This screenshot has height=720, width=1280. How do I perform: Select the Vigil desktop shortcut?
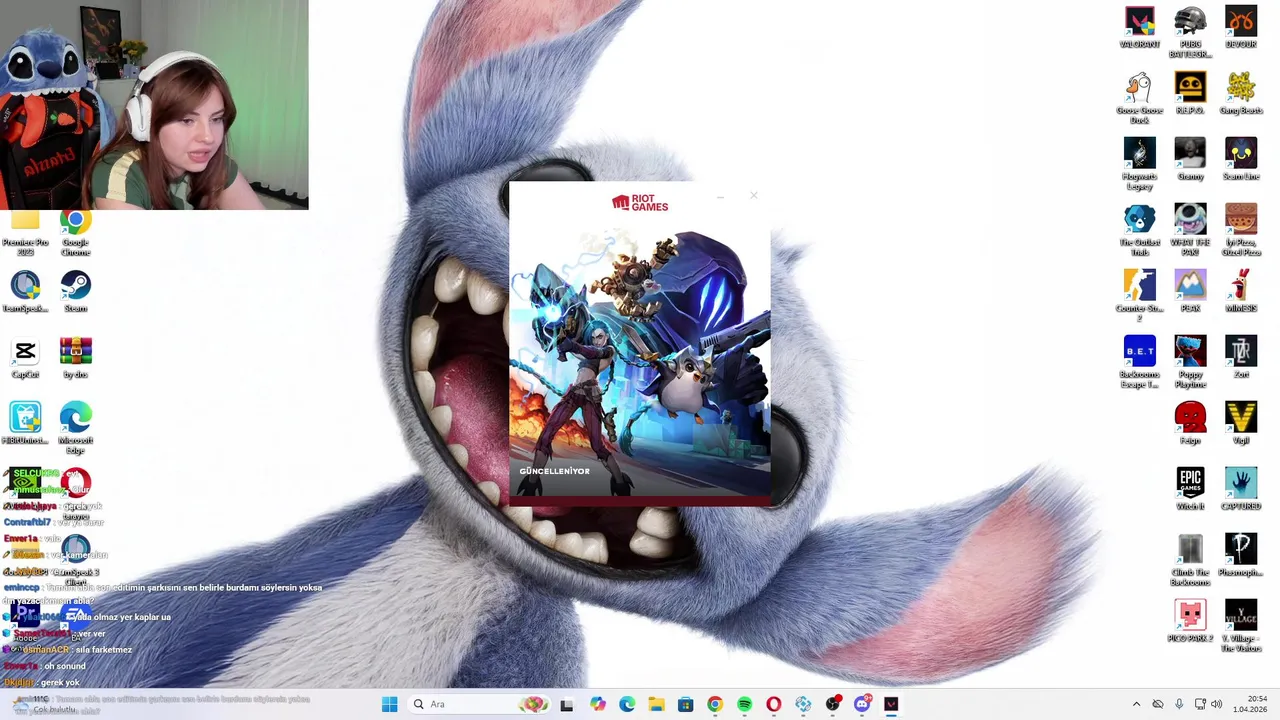point(1241,423)
